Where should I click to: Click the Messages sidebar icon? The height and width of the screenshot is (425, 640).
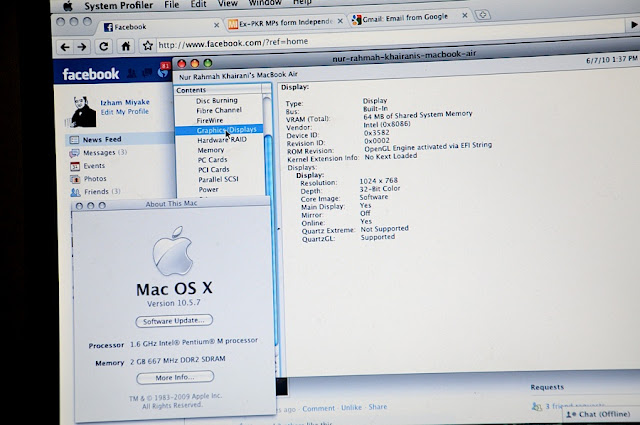point(74,154)
